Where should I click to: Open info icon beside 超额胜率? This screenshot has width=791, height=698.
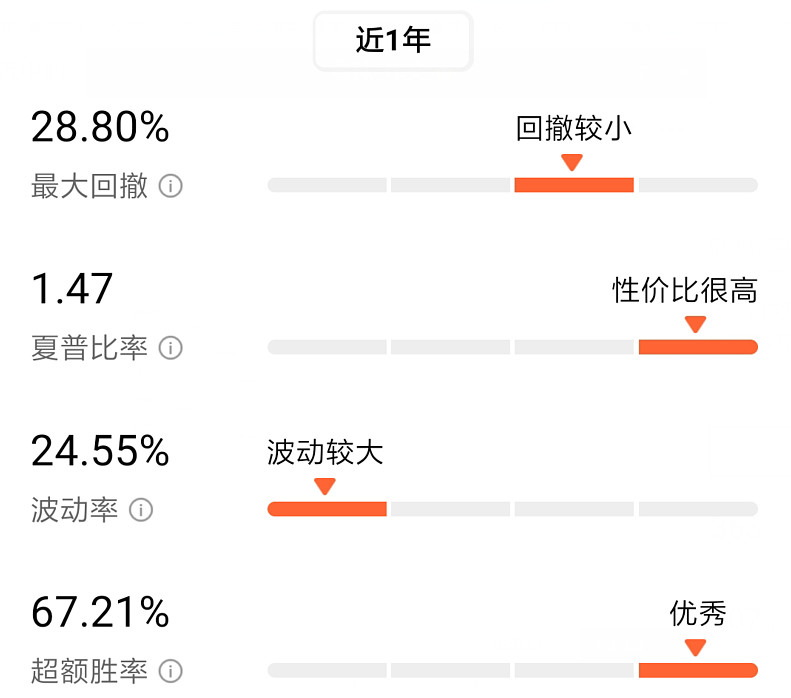click(171, 671)
